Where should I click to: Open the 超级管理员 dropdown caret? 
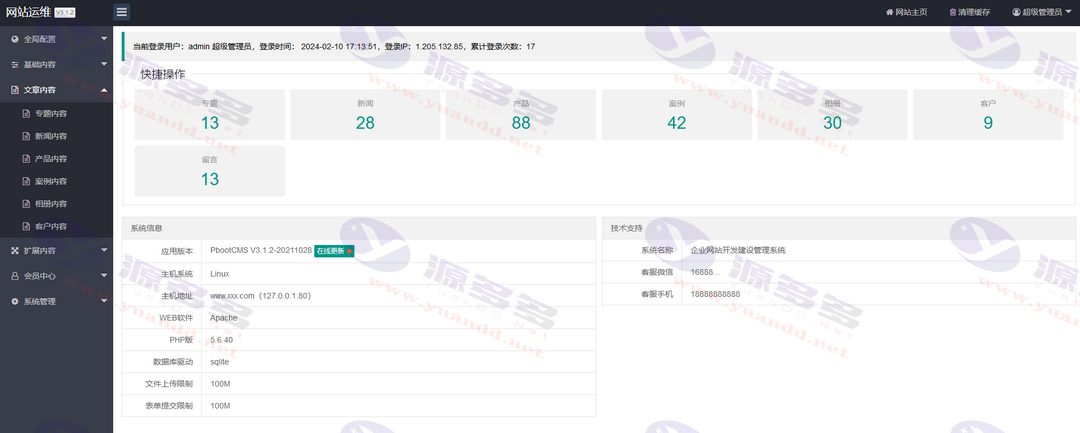1068,12
